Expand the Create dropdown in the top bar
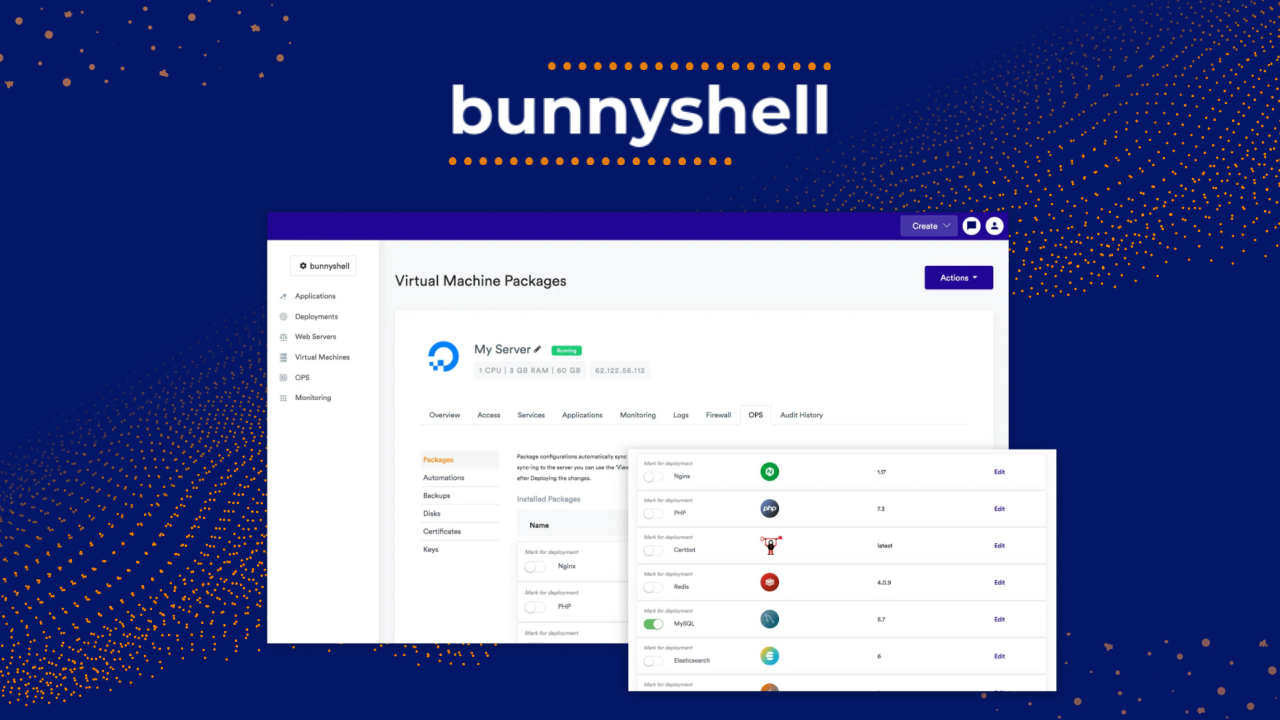The width and height of the screenshot is (1280, 720). tap(929, 226)
